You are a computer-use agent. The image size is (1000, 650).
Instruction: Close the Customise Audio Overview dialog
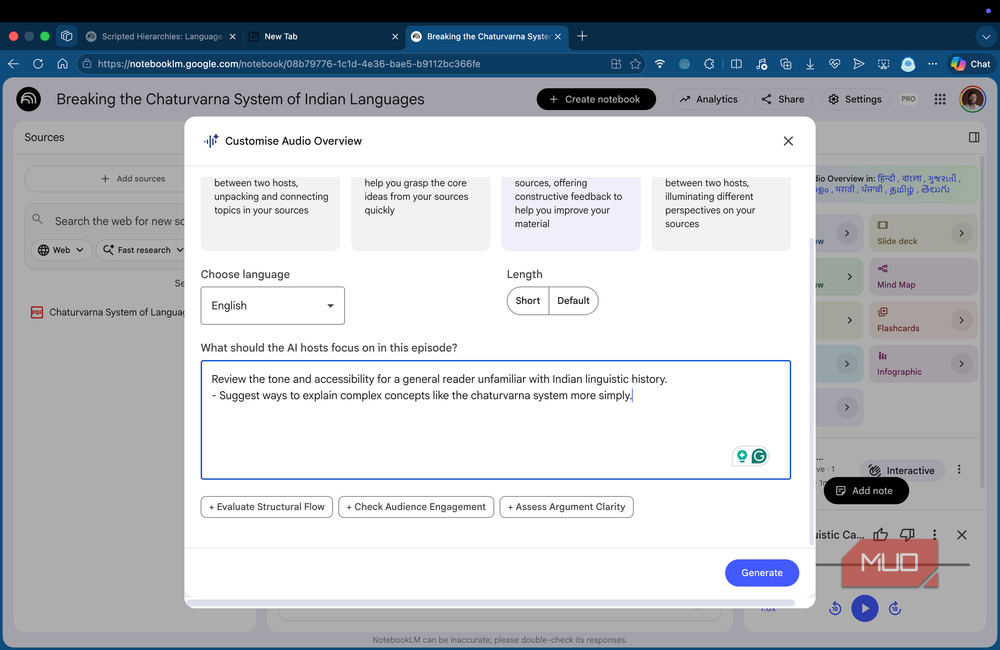tap(788, 141)
